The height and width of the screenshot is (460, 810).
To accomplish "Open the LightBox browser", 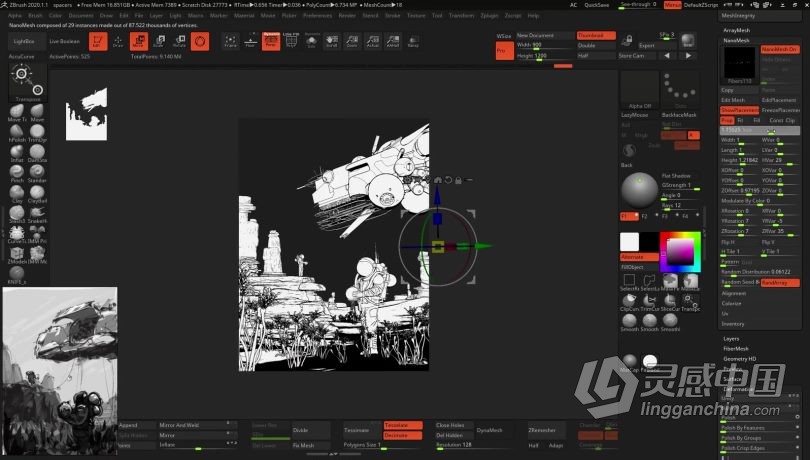I will (x=24, y=41).
